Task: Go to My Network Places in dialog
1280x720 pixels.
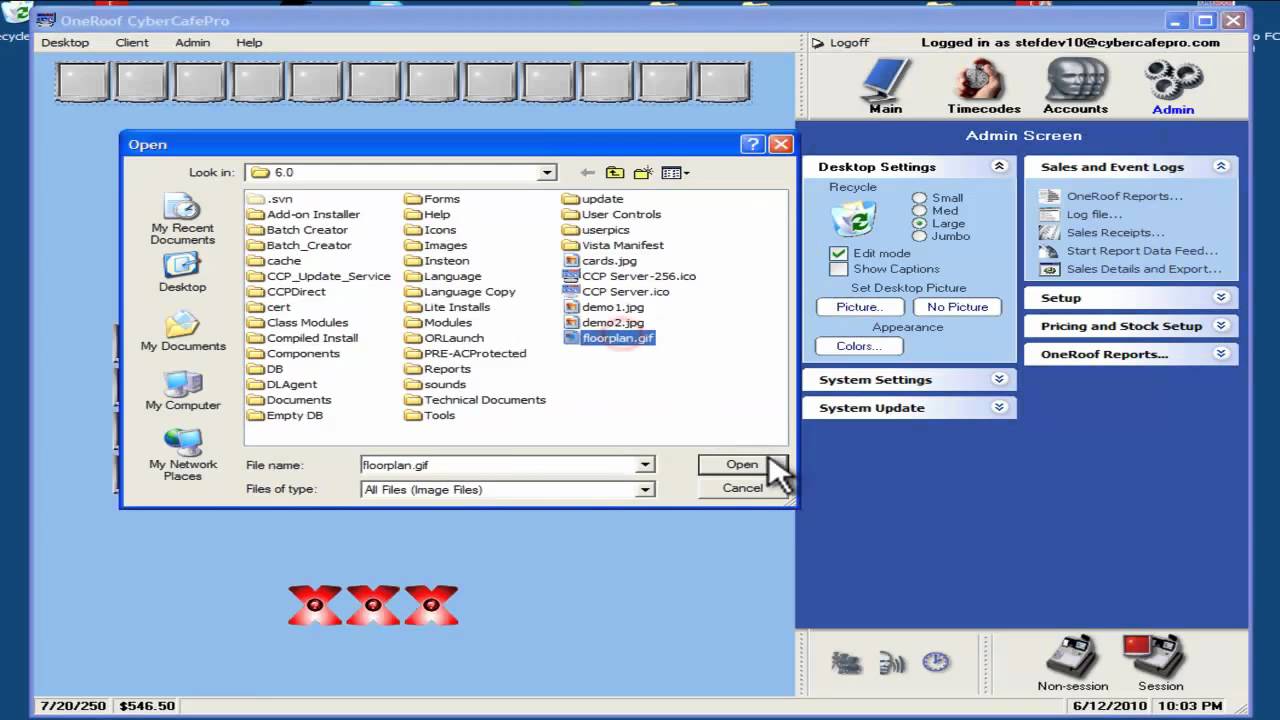Action: click(182, 455)
